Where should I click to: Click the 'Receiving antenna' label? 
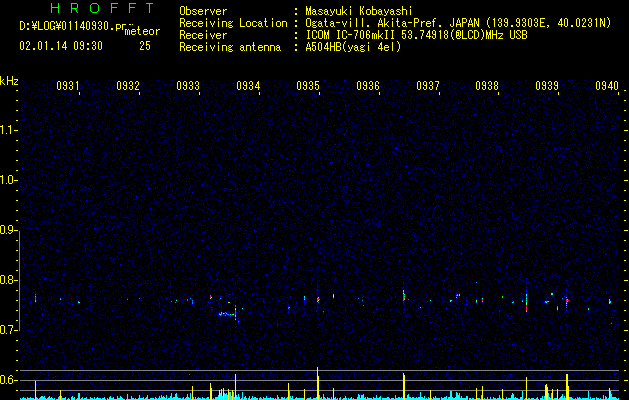(x=230, y=47)
